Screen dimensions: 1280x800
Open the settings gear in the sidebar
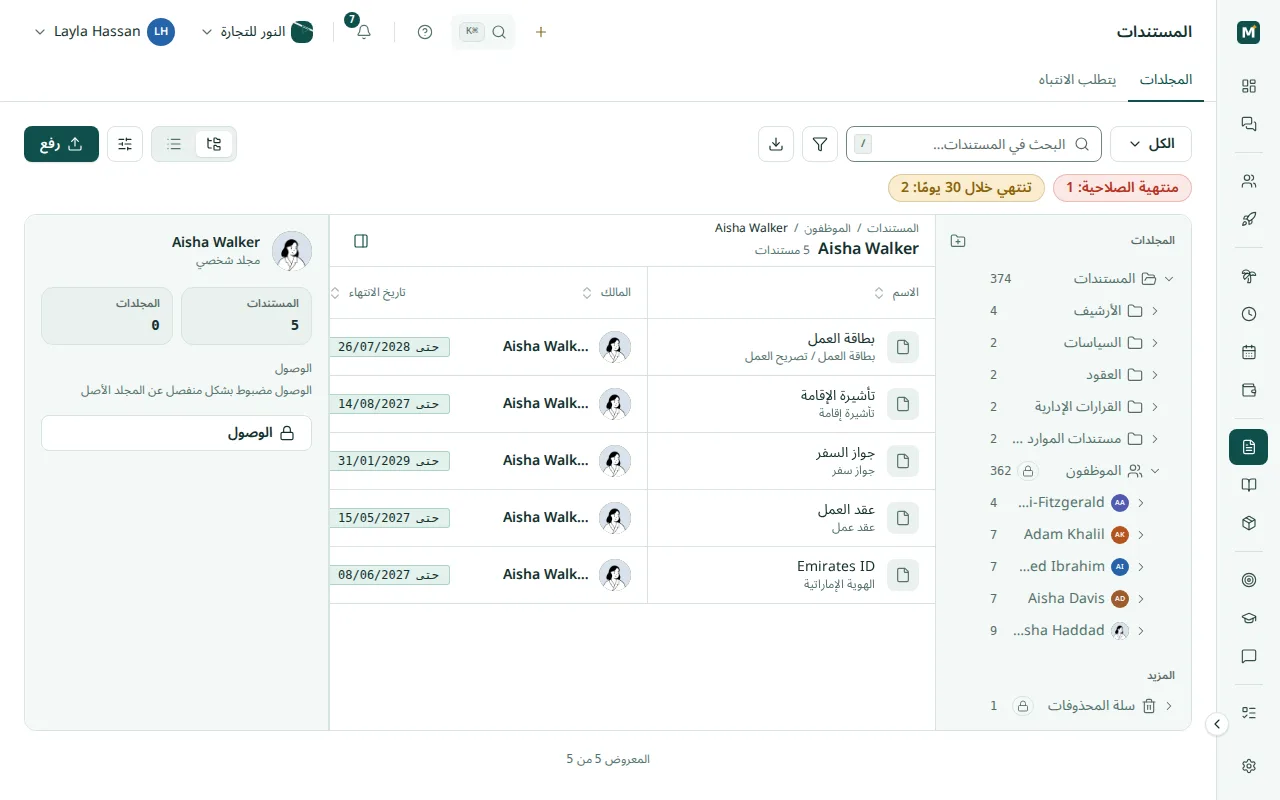pos(1248,766)
